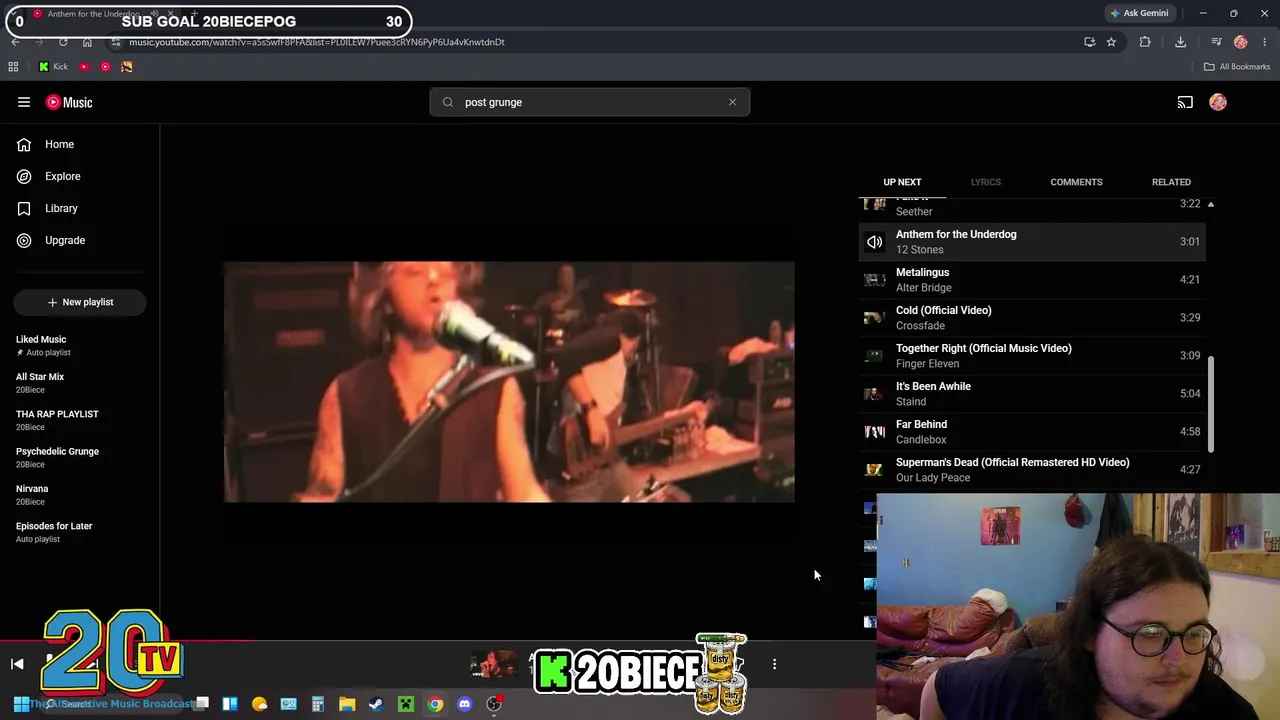Click the queue scroll-up arrow
This screenshot has width=1280, height=720.
pos(1211,204)
